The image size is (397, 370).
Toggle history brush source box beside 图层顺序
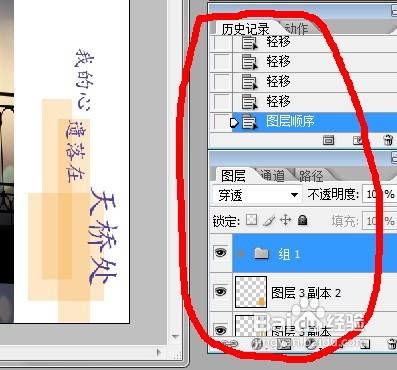click(220, 121)
